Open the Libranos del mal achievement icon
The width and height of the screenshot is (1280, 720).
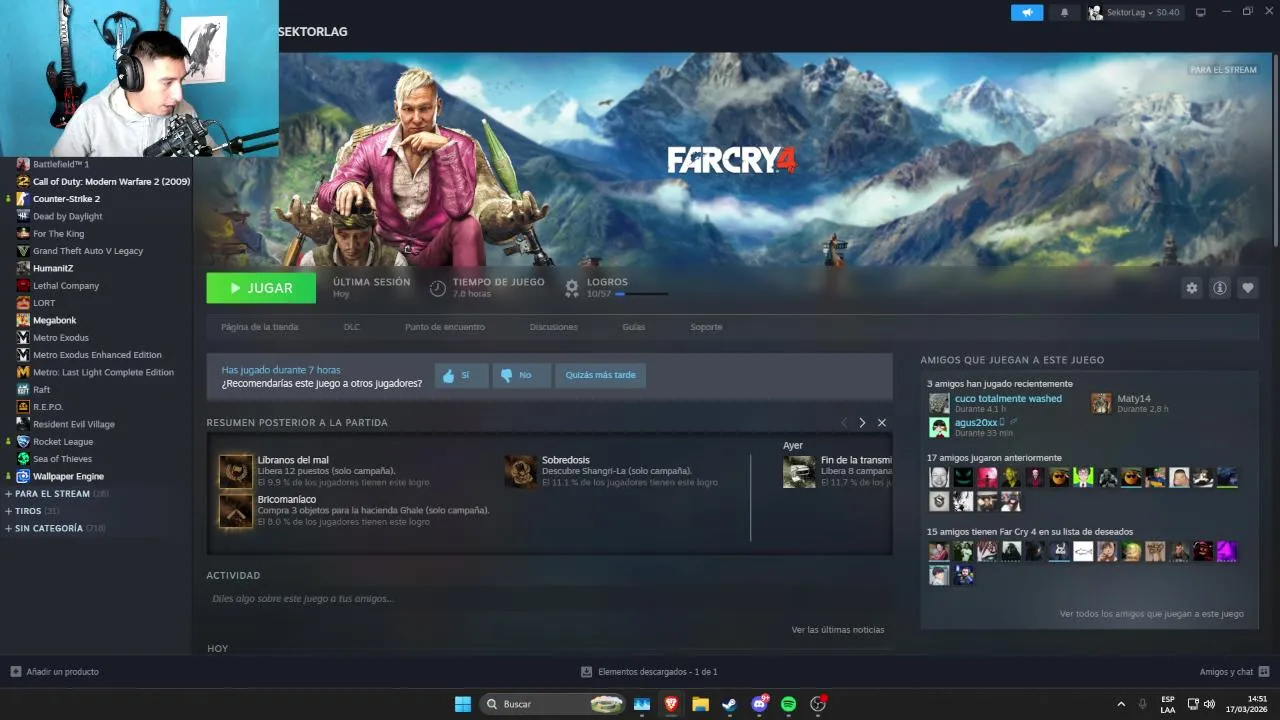(x=236, y=471)
